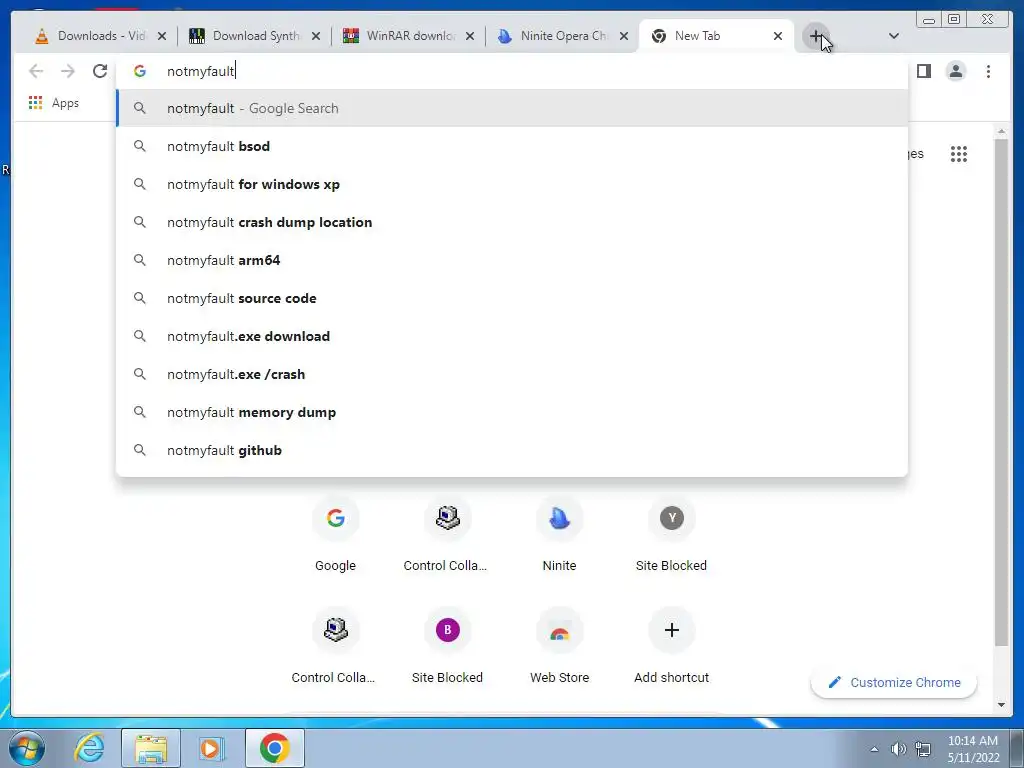Close the New Tab tab
The image size is (1024, 768).
(x=778, y=36)
